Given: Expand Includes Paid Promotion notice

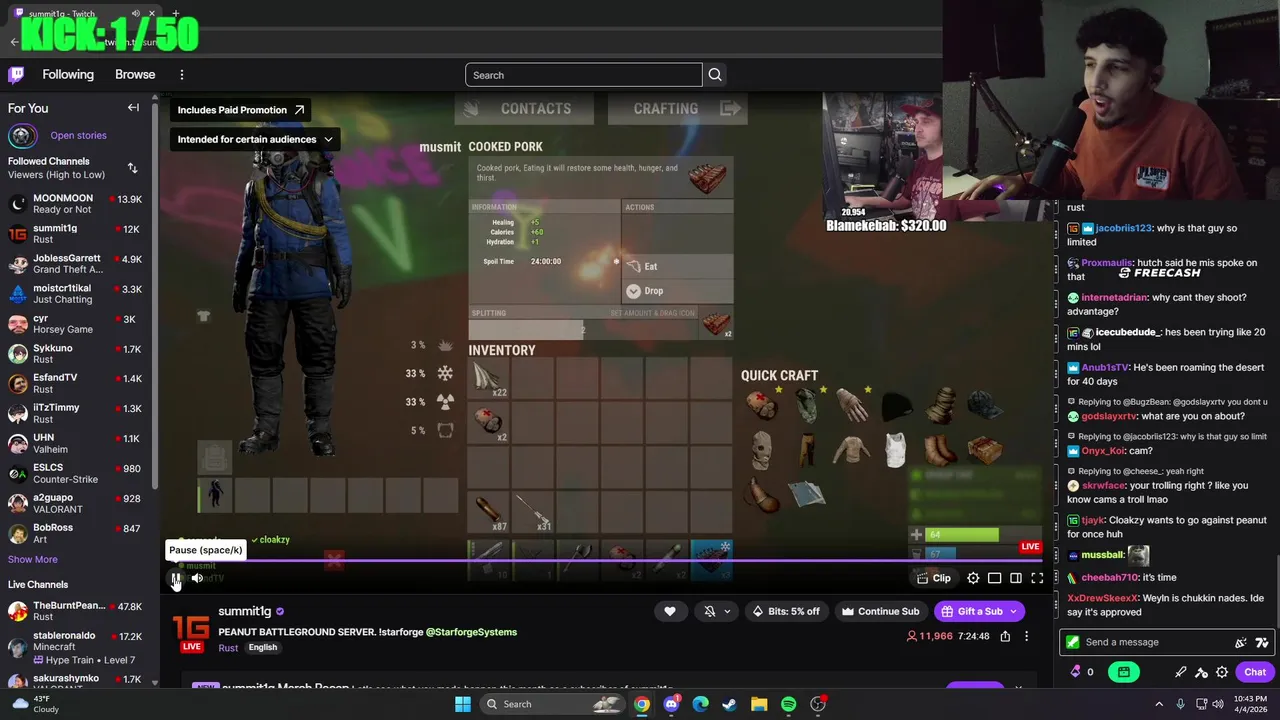Looking at the screenshot, I should [x=241, y=110].
